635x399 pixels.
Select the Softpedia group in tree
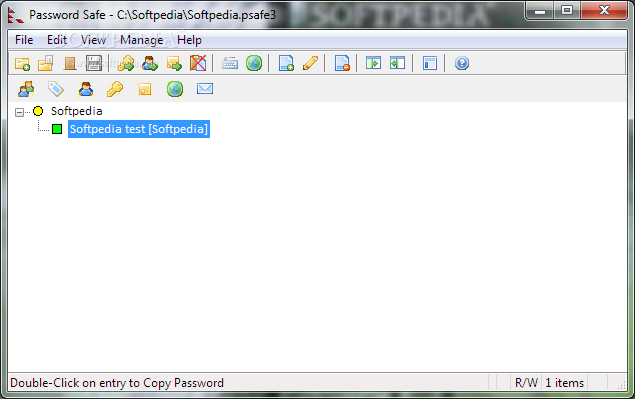tap(77, 111)
